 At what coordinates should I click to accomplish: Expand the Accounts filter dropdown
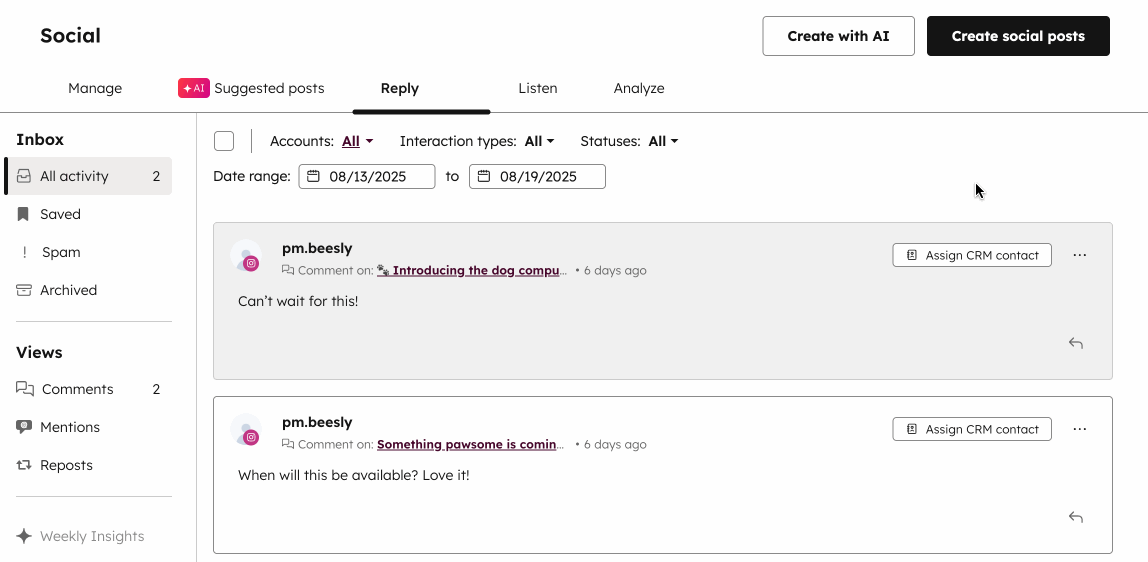pos(357,141)
